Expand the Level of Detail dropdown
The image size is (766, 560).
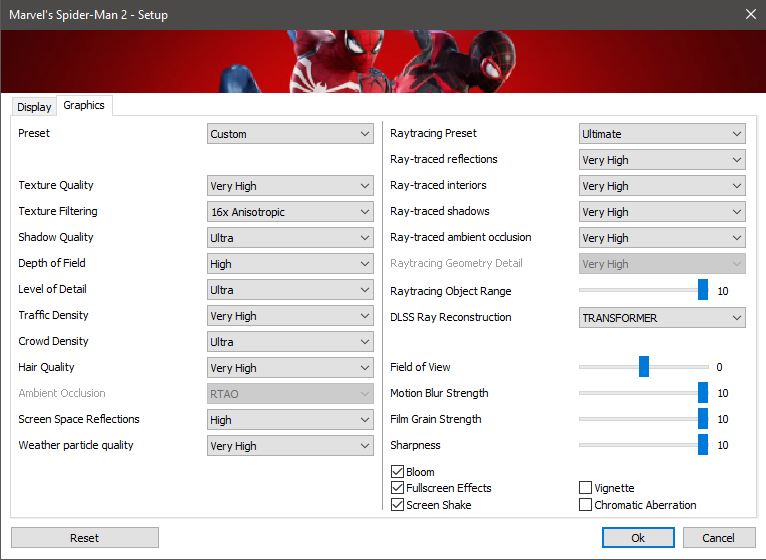290,290
